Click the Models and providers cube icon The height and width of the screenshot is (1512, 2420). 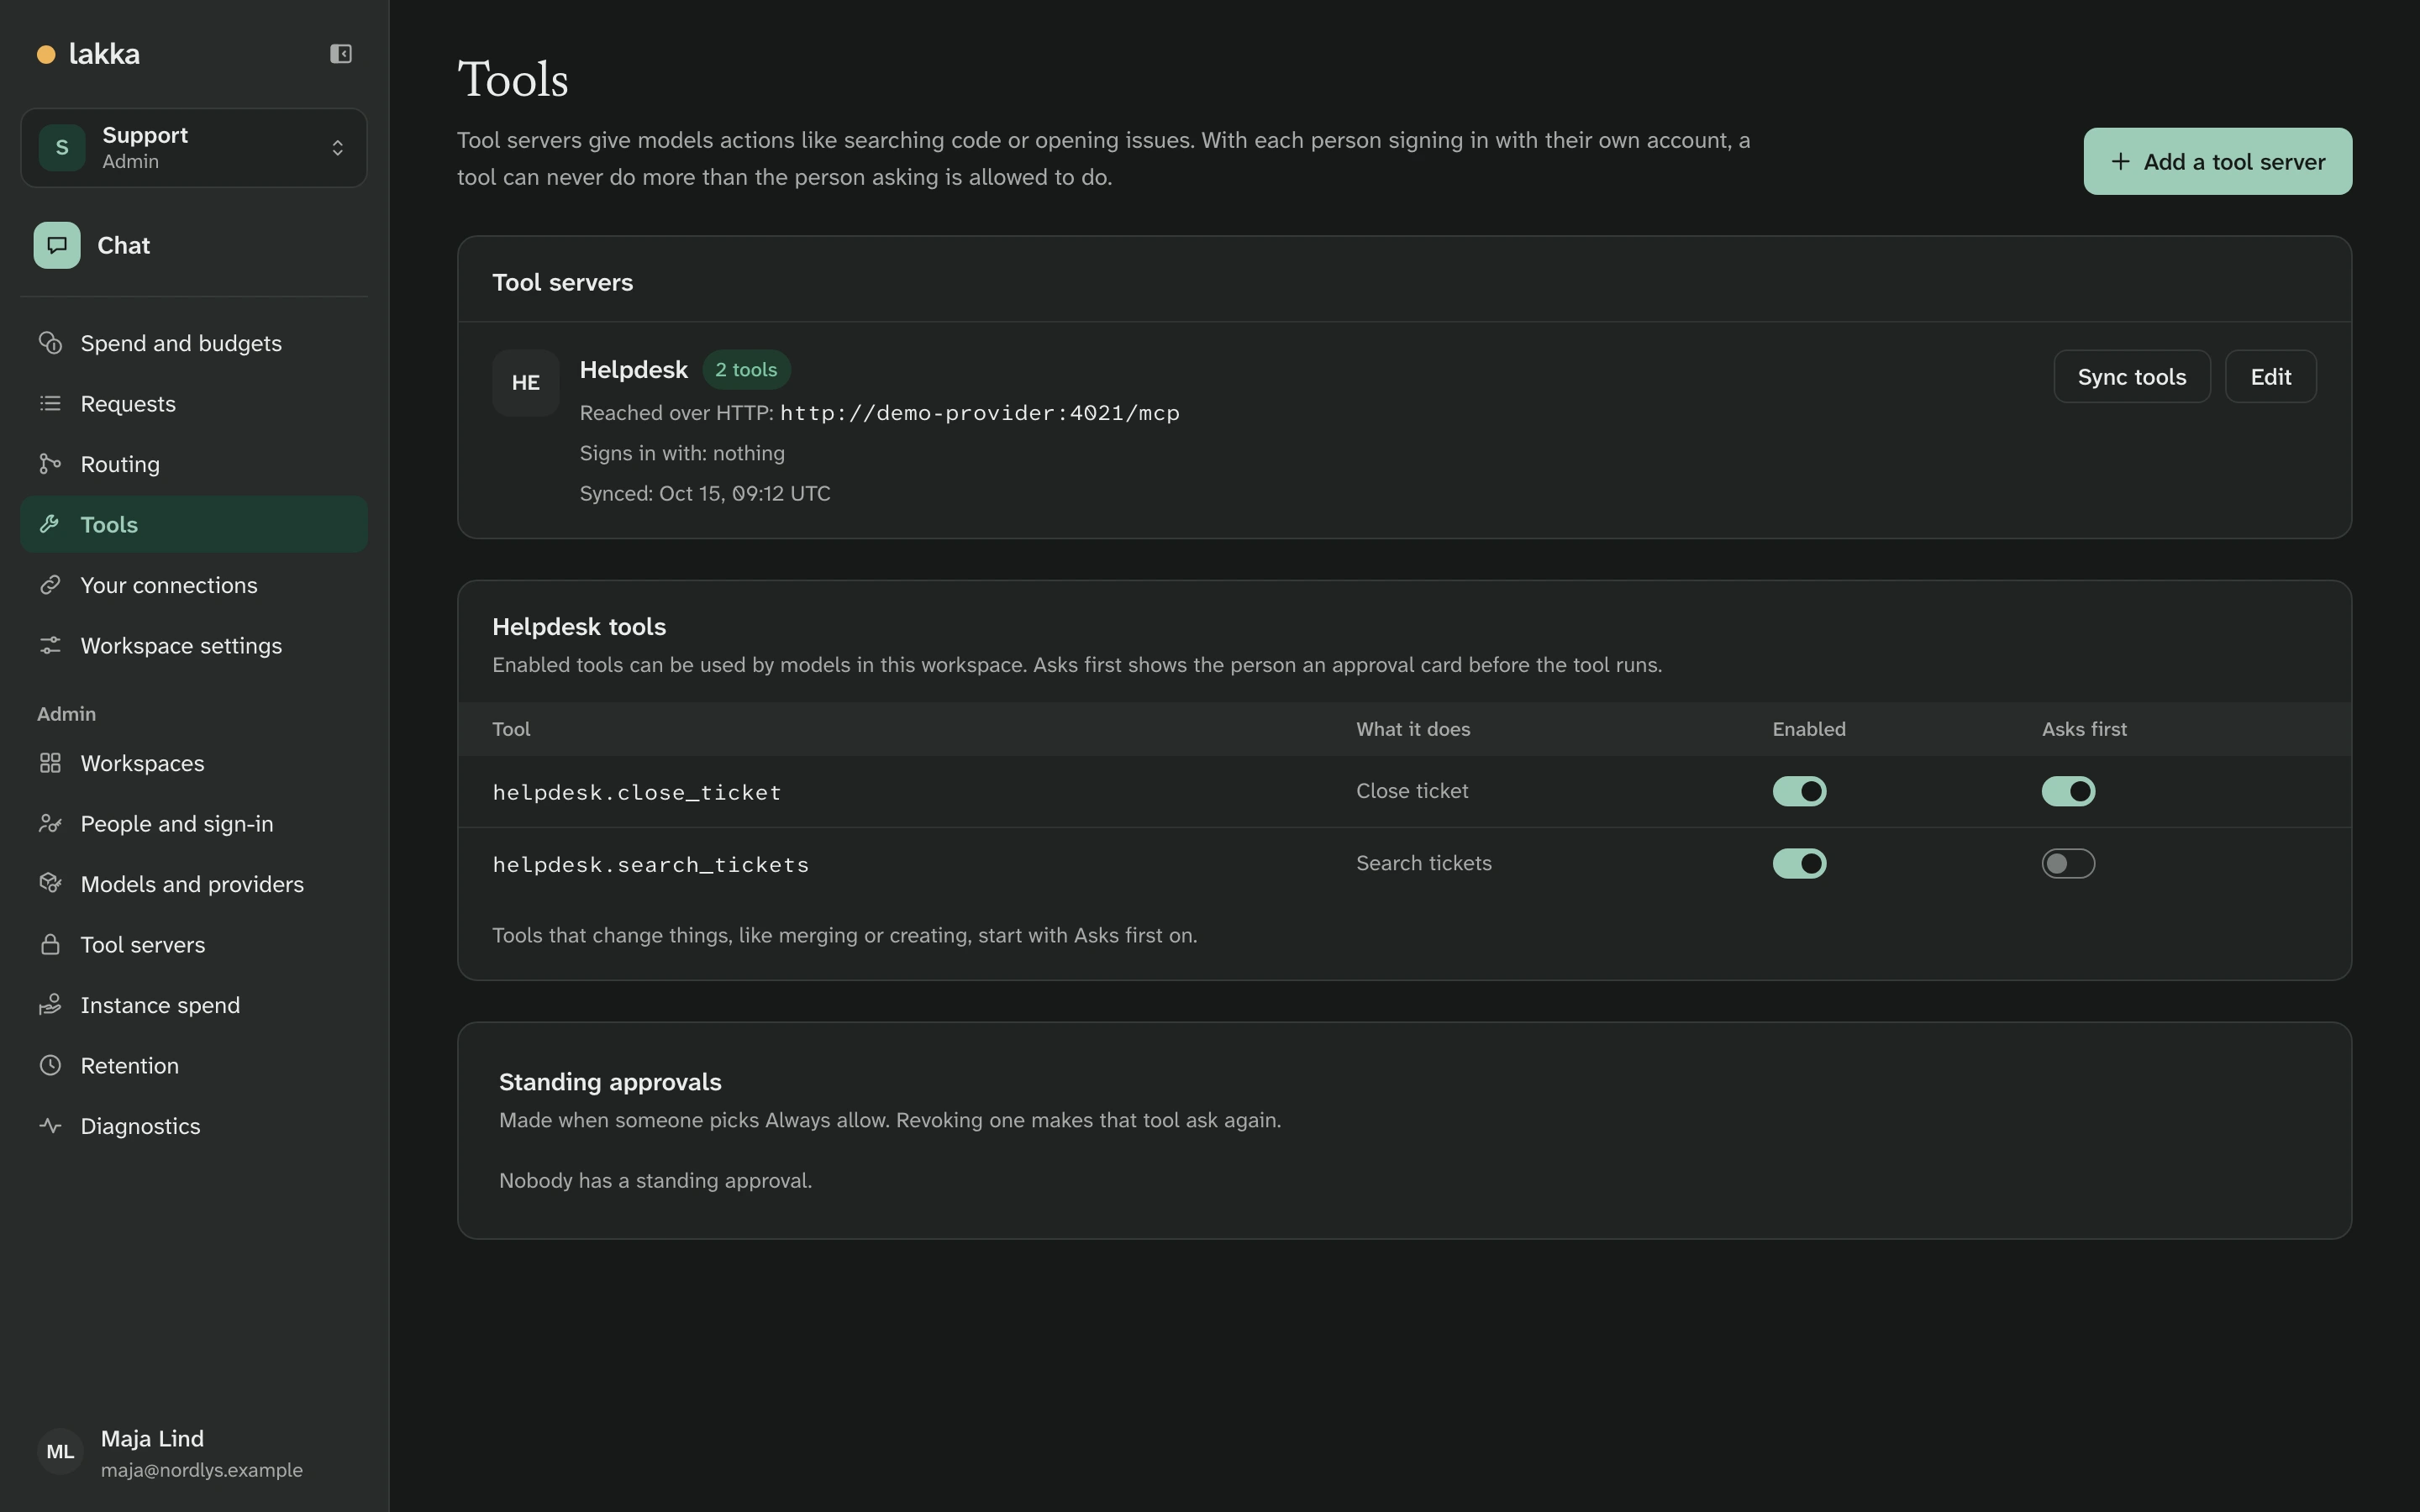tap(50, 884)
